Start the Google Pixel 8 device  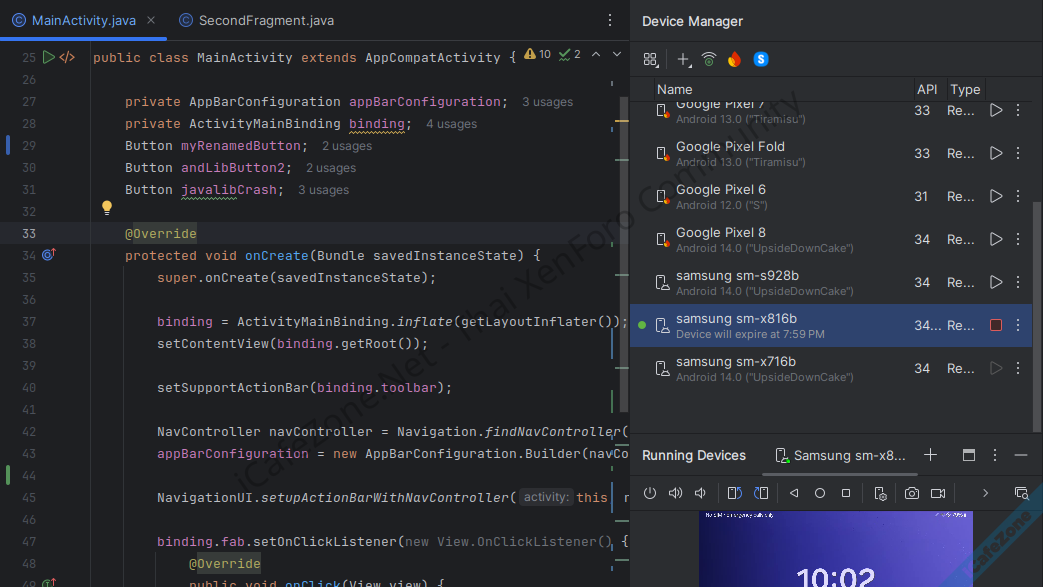[995, 239]
